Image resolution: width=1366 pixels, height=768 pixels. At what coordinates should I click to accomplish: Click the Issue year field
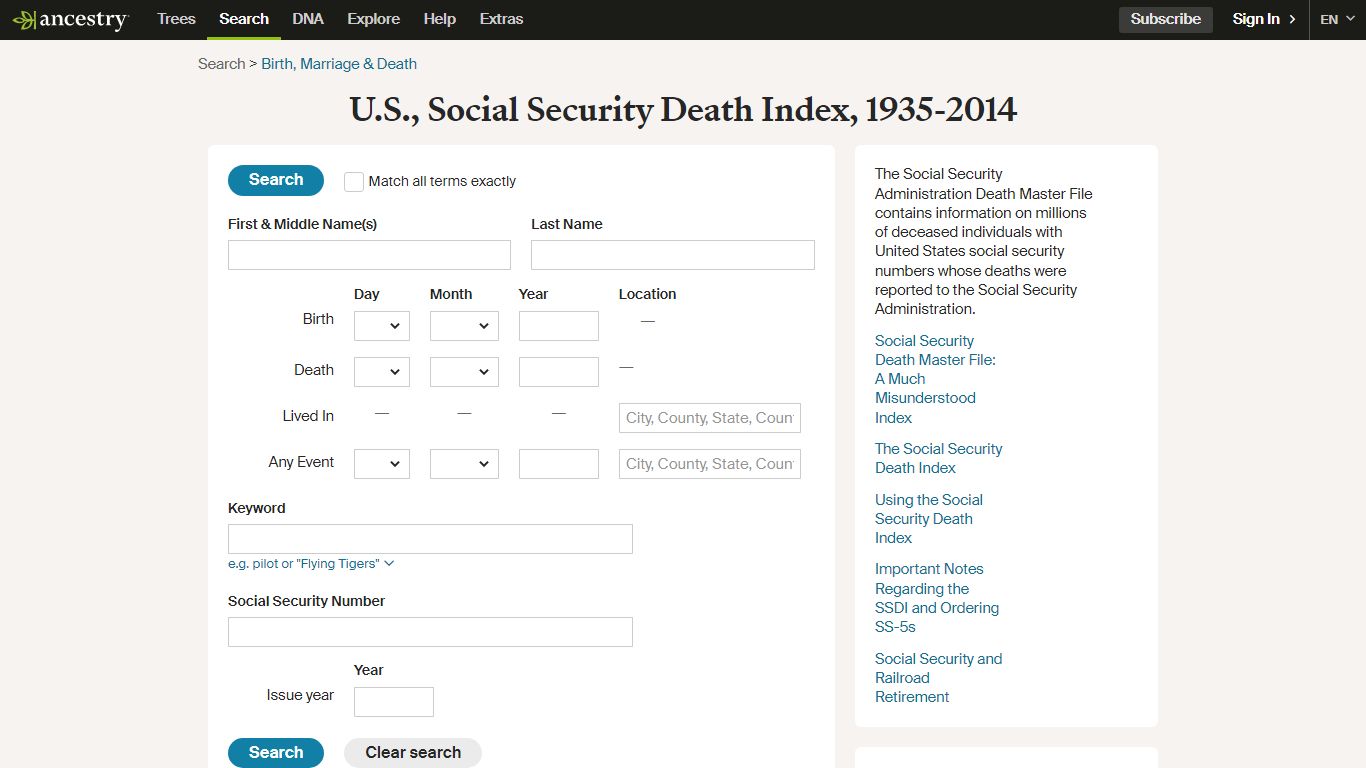click(394, 702)
